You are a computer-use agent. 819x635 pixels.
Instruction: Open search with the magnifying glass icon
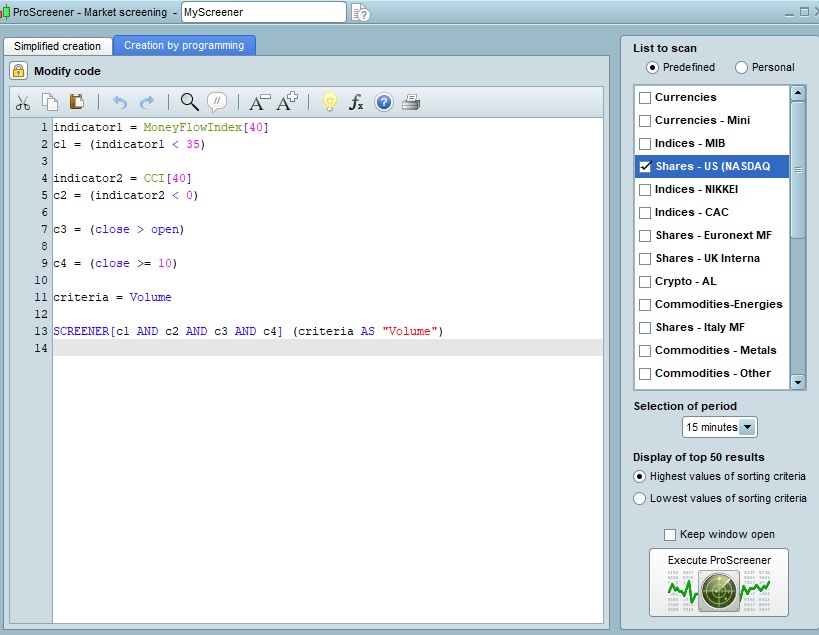coord(189,102)
